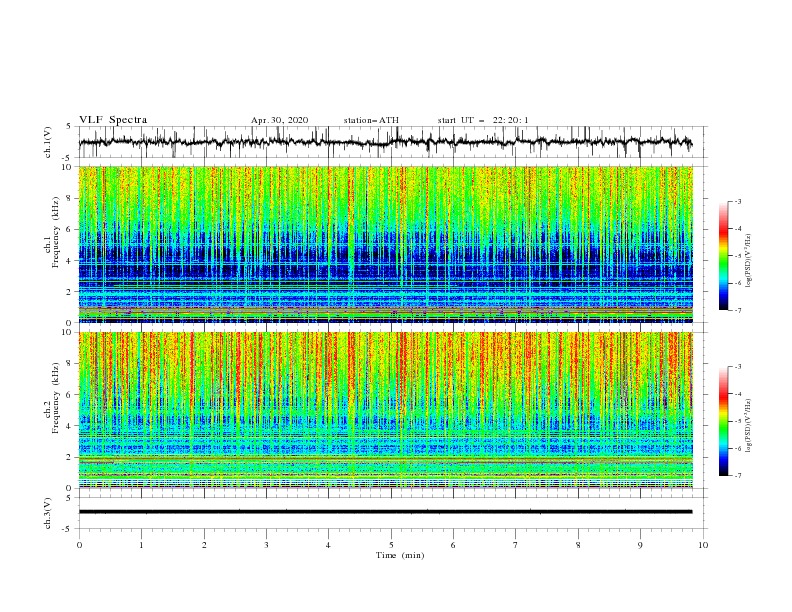The height and width of the screenshot is (612, 792).
Task: Click the time axis tick label "5"
Action: (x=391, y=545)
